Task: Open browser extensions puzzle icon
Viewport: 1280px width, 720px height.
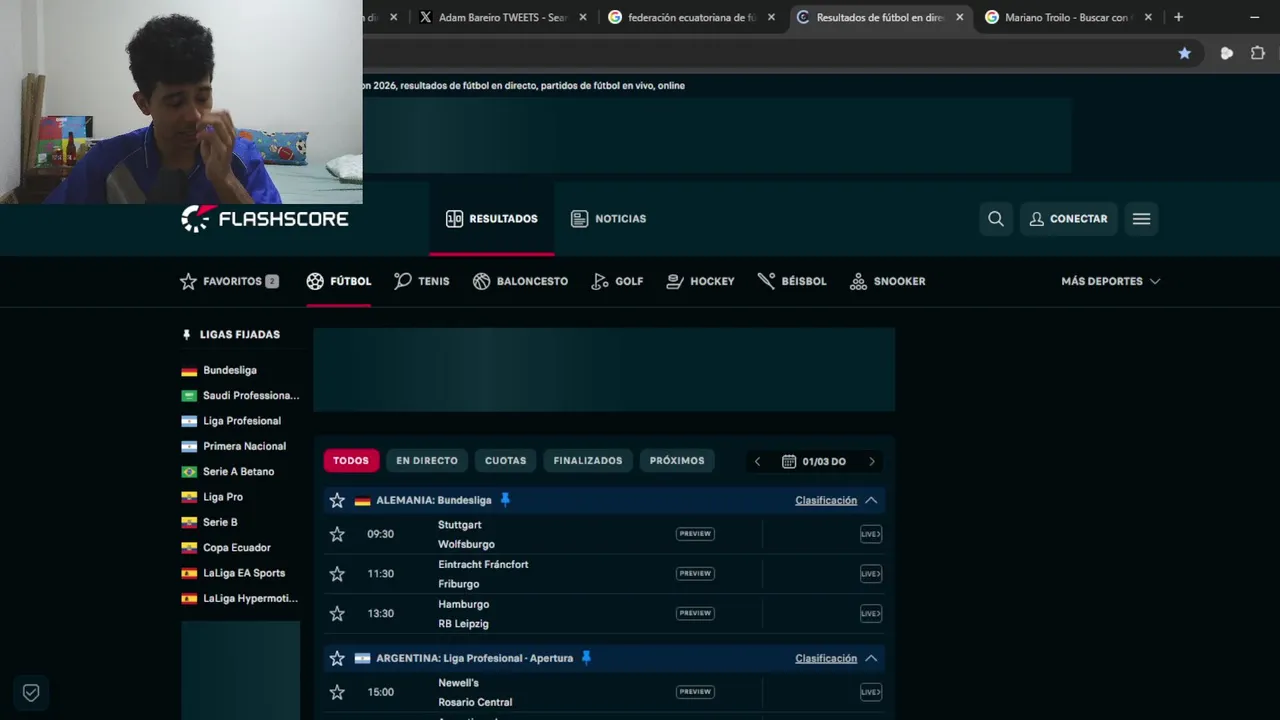Action: click(1258, 53)
